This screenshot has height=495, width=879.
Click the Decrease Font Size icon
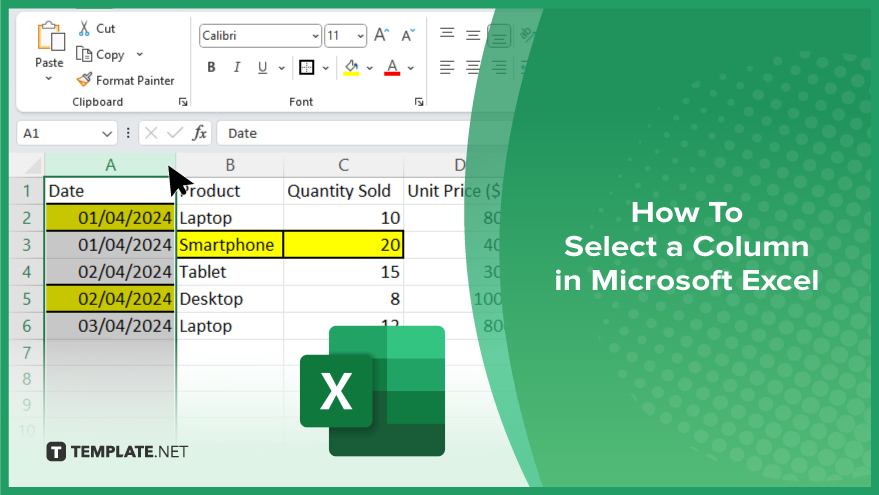click(408, 35)
